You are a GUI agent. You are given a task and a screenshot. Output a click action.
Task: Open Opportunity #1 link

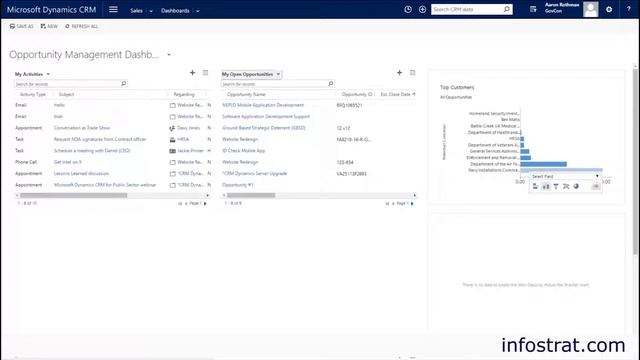238,185
